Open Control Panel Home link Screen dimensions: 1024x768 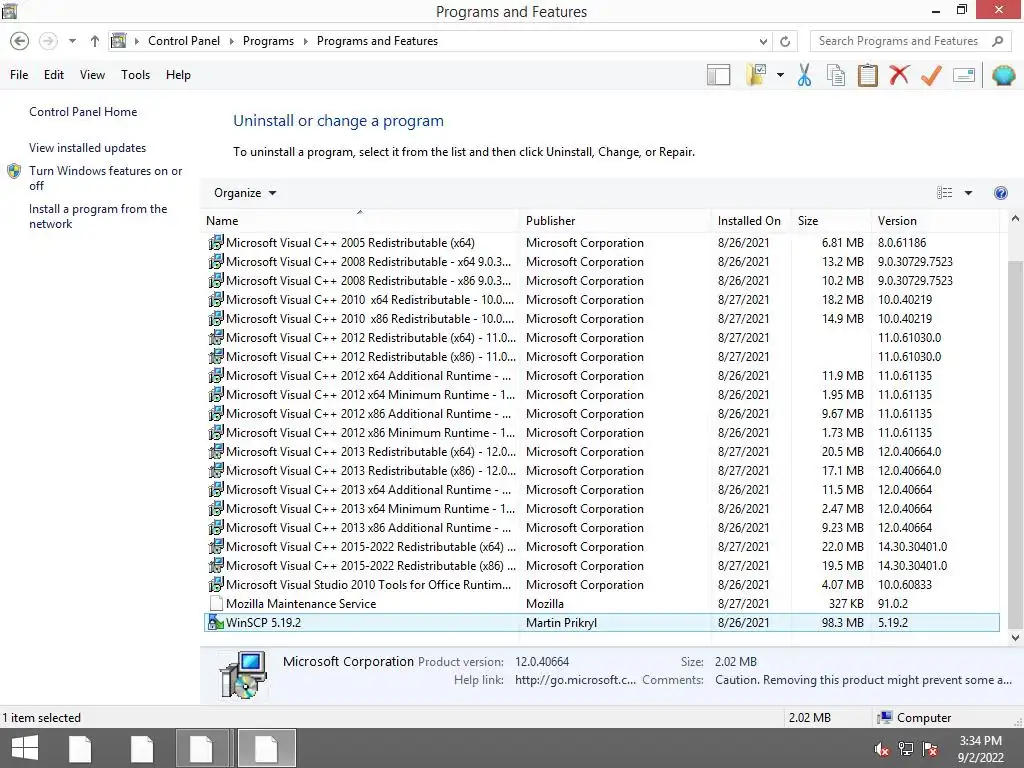(x=83, y=112)
